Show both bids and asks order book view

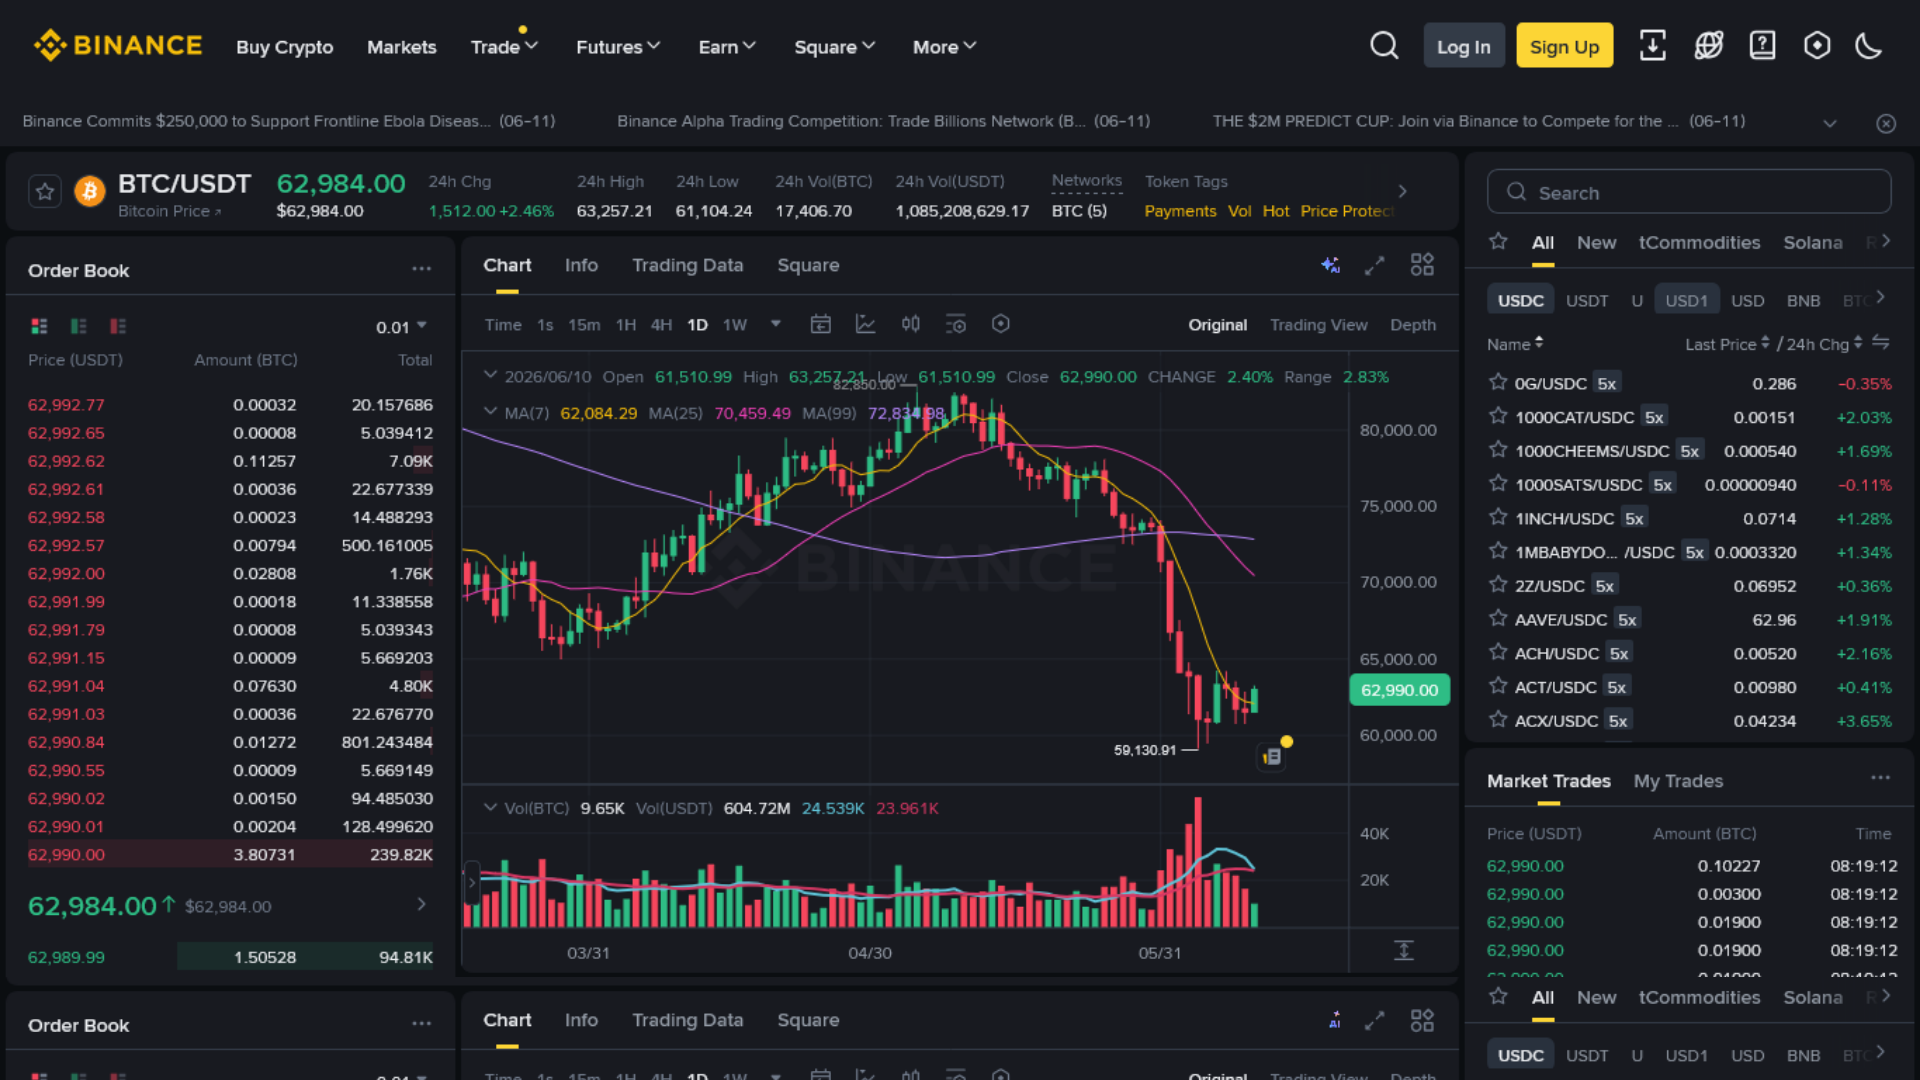point(39,326)
